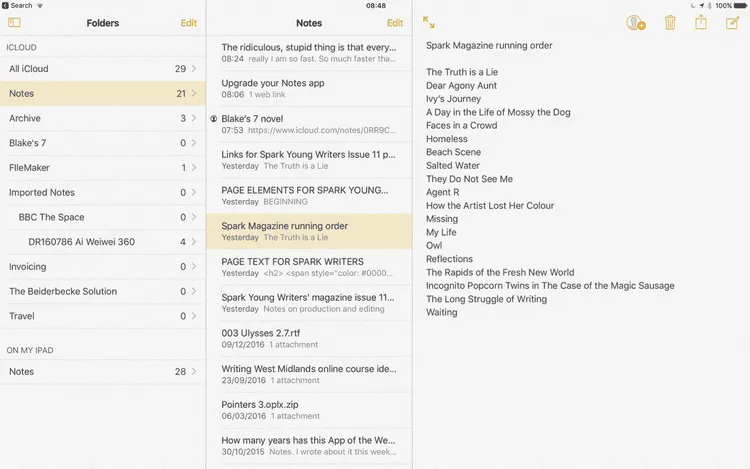
Task: Select the Archive folder
Action: tap(103, 118)
